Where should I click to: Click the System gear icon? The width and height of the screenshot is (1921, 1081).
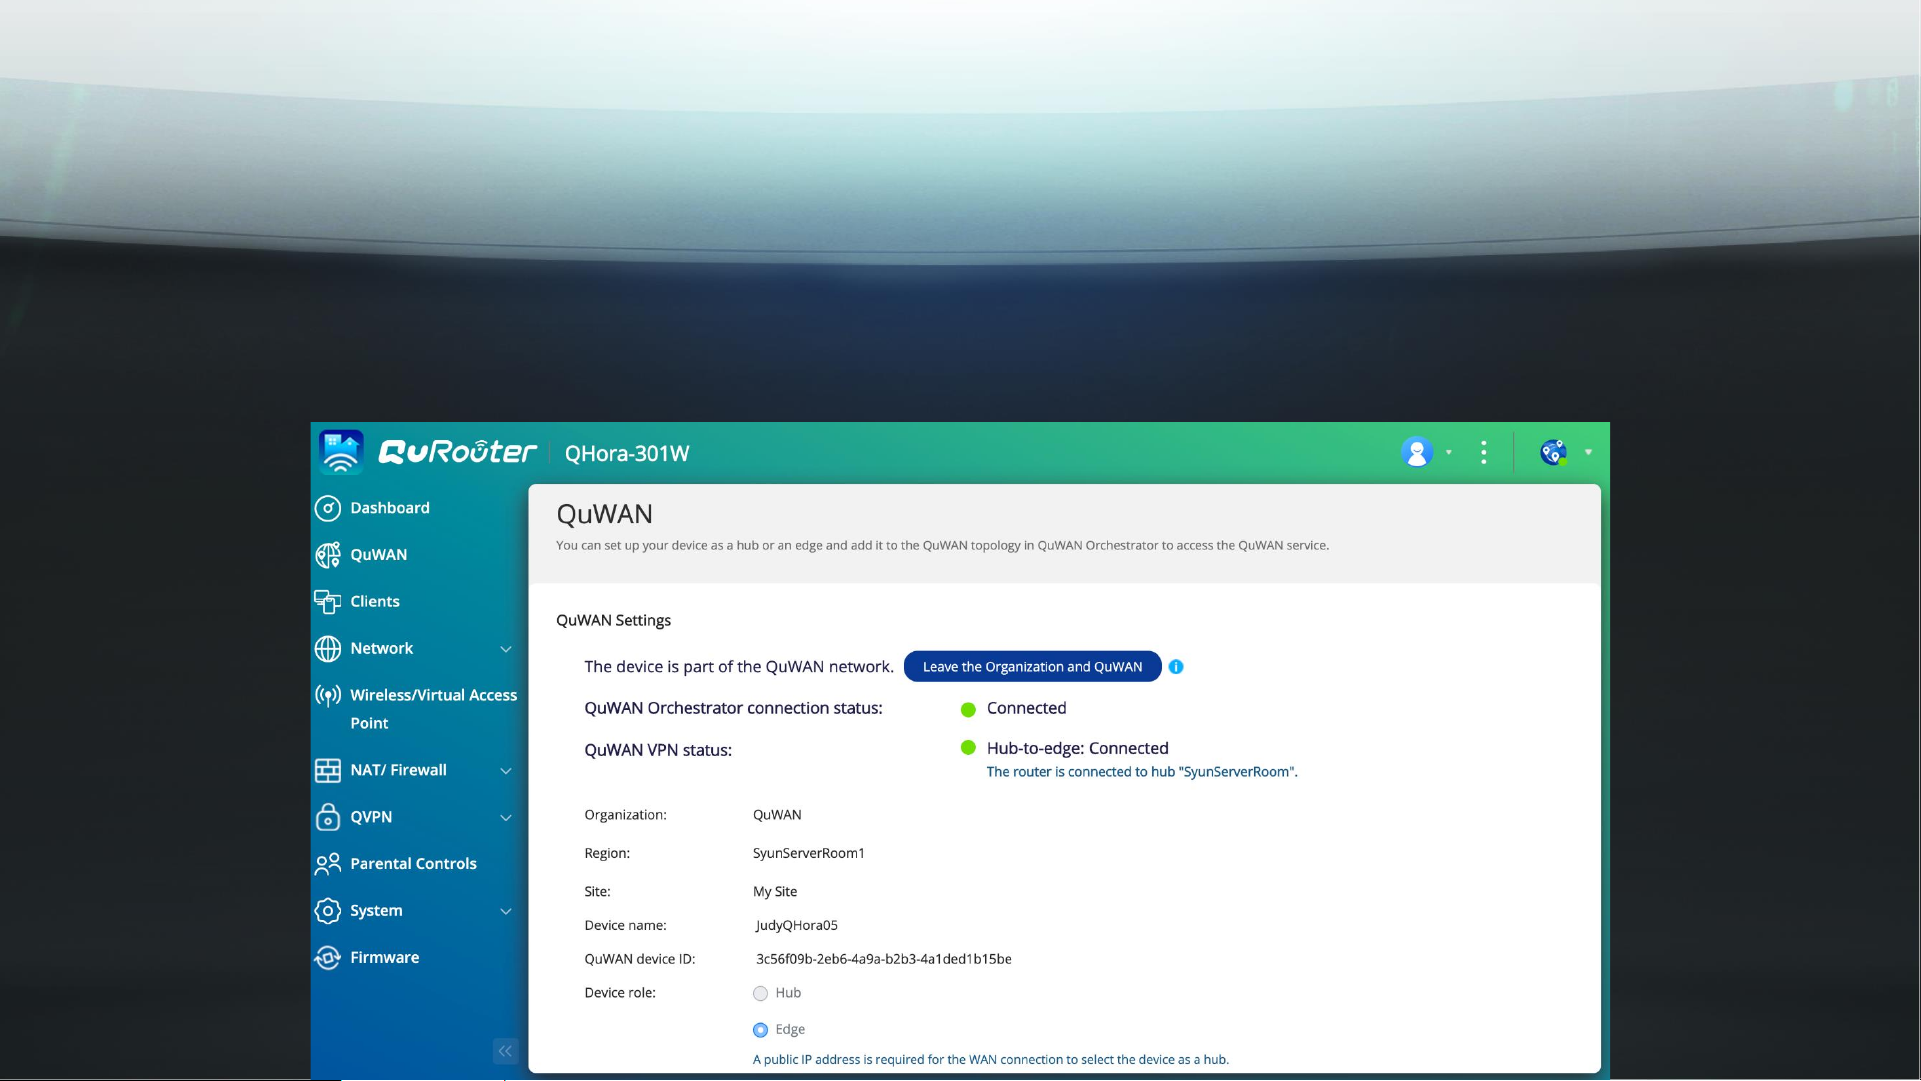click(328, 911)
